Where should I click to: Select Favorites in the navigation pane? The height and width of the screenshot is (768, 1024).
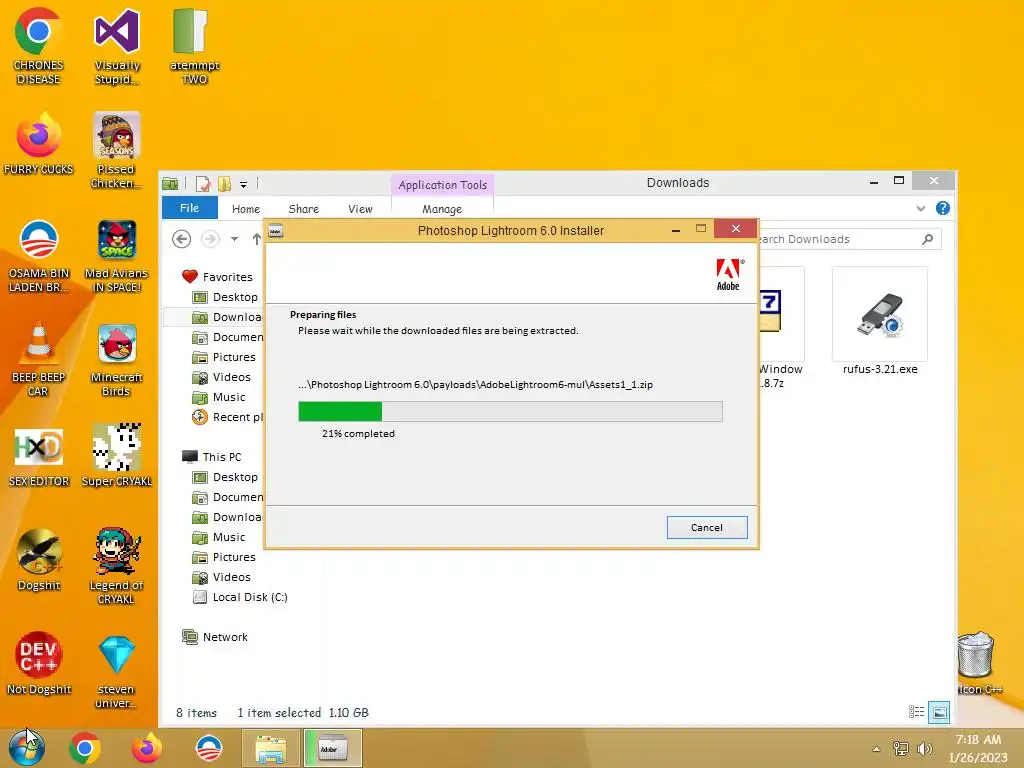click(x=217, y=277)
